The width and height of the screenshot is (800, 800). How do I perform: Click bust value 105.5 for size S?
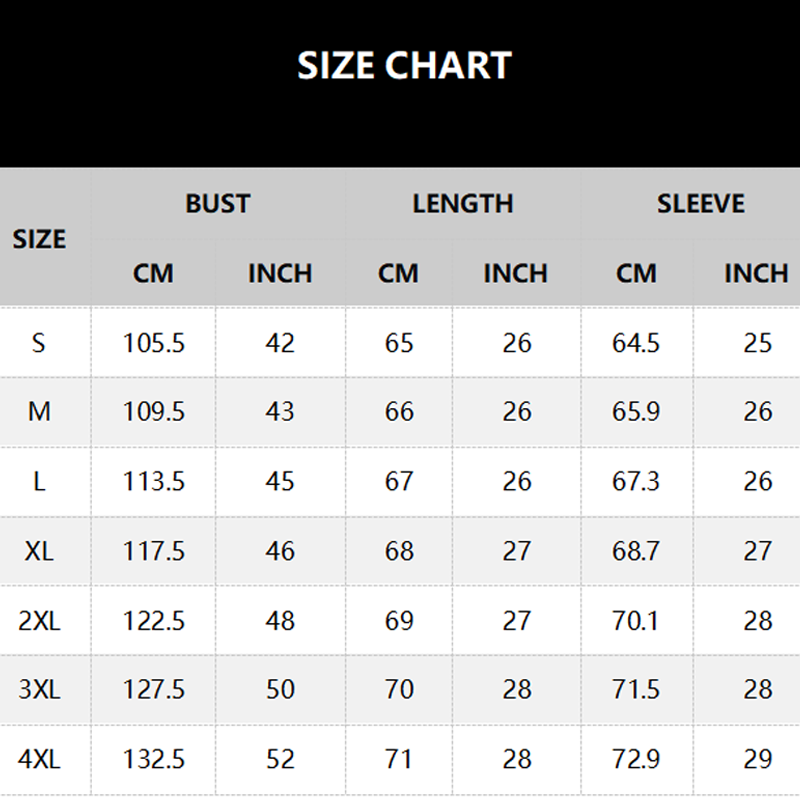[154, 343]
